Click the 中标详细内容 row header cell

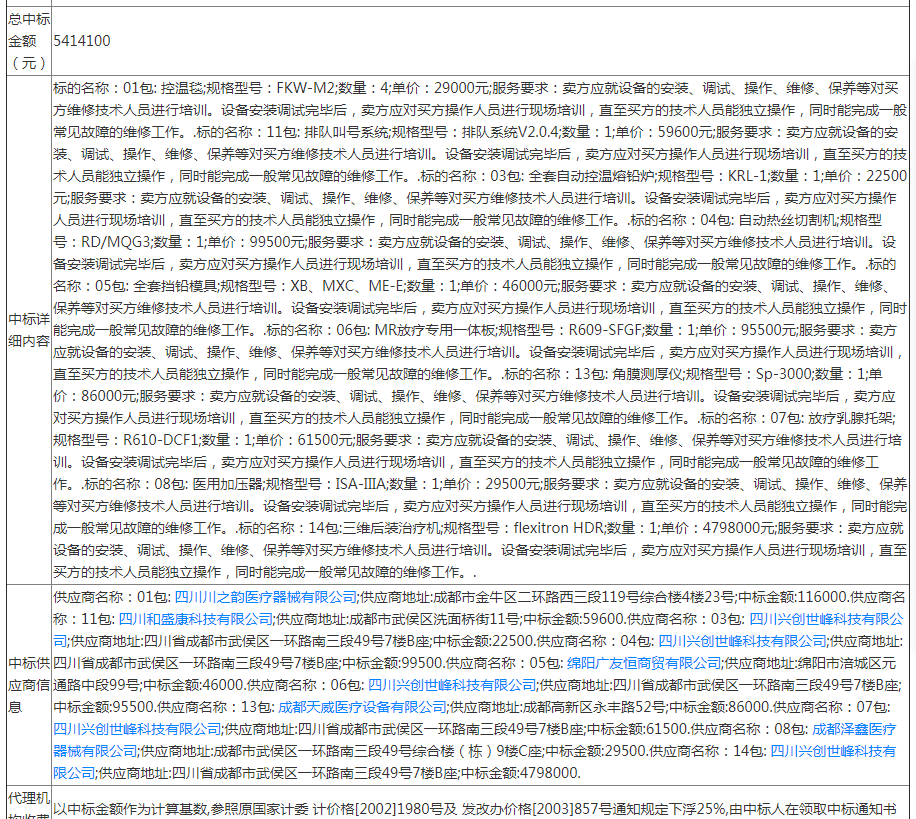27,330
